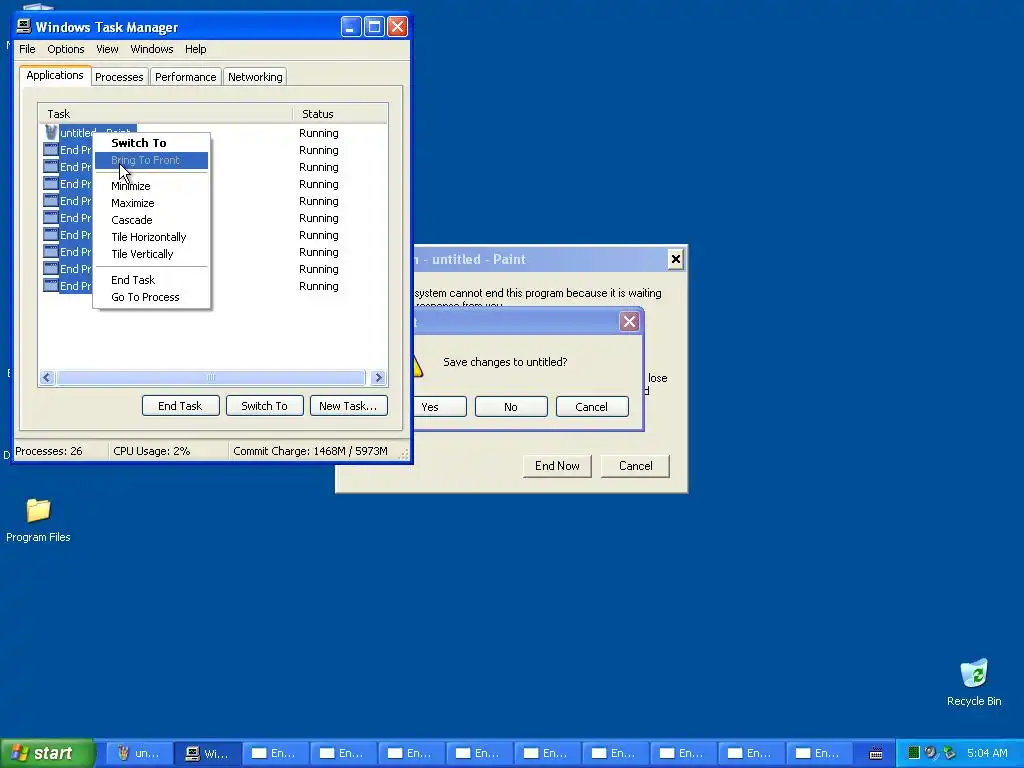Open the Program Files desktop folder

tap(38, 520)
